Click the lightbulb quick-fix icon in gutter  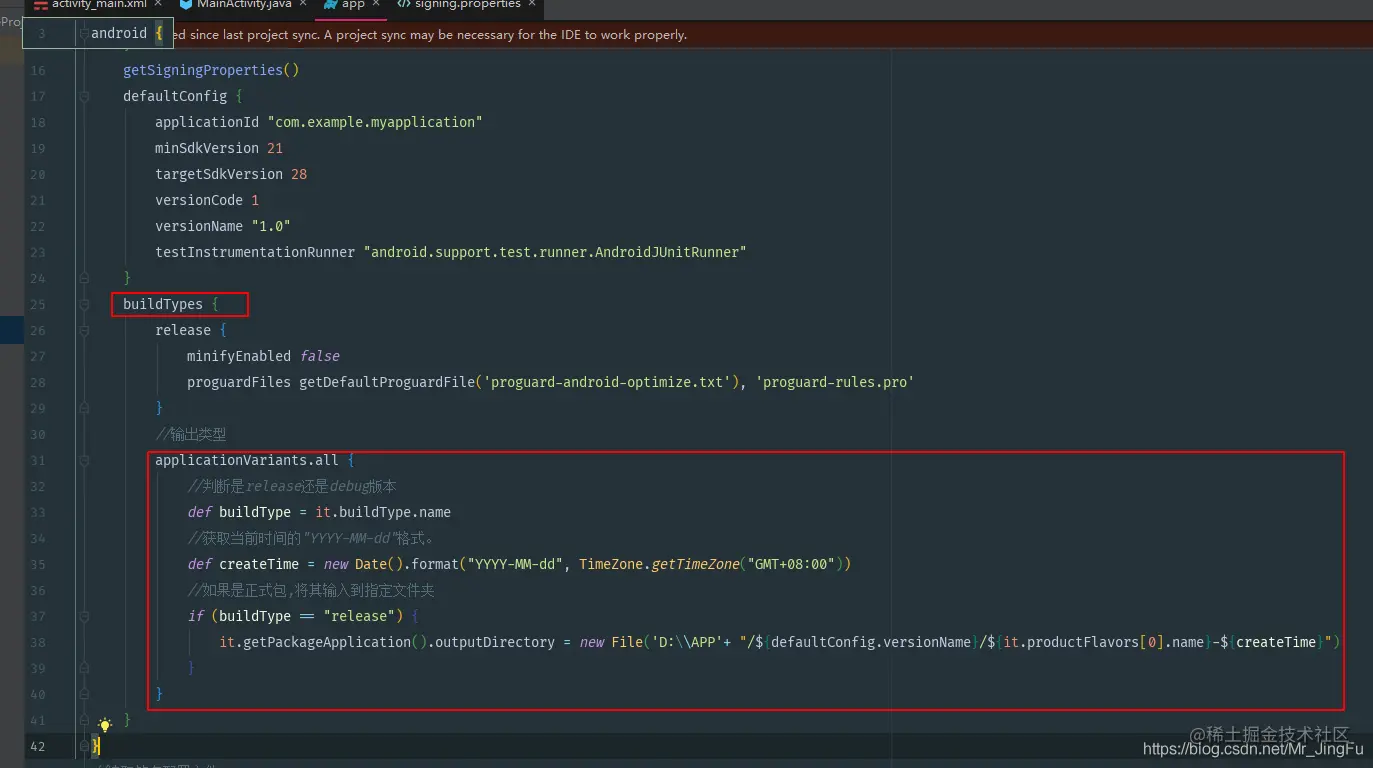104,725
